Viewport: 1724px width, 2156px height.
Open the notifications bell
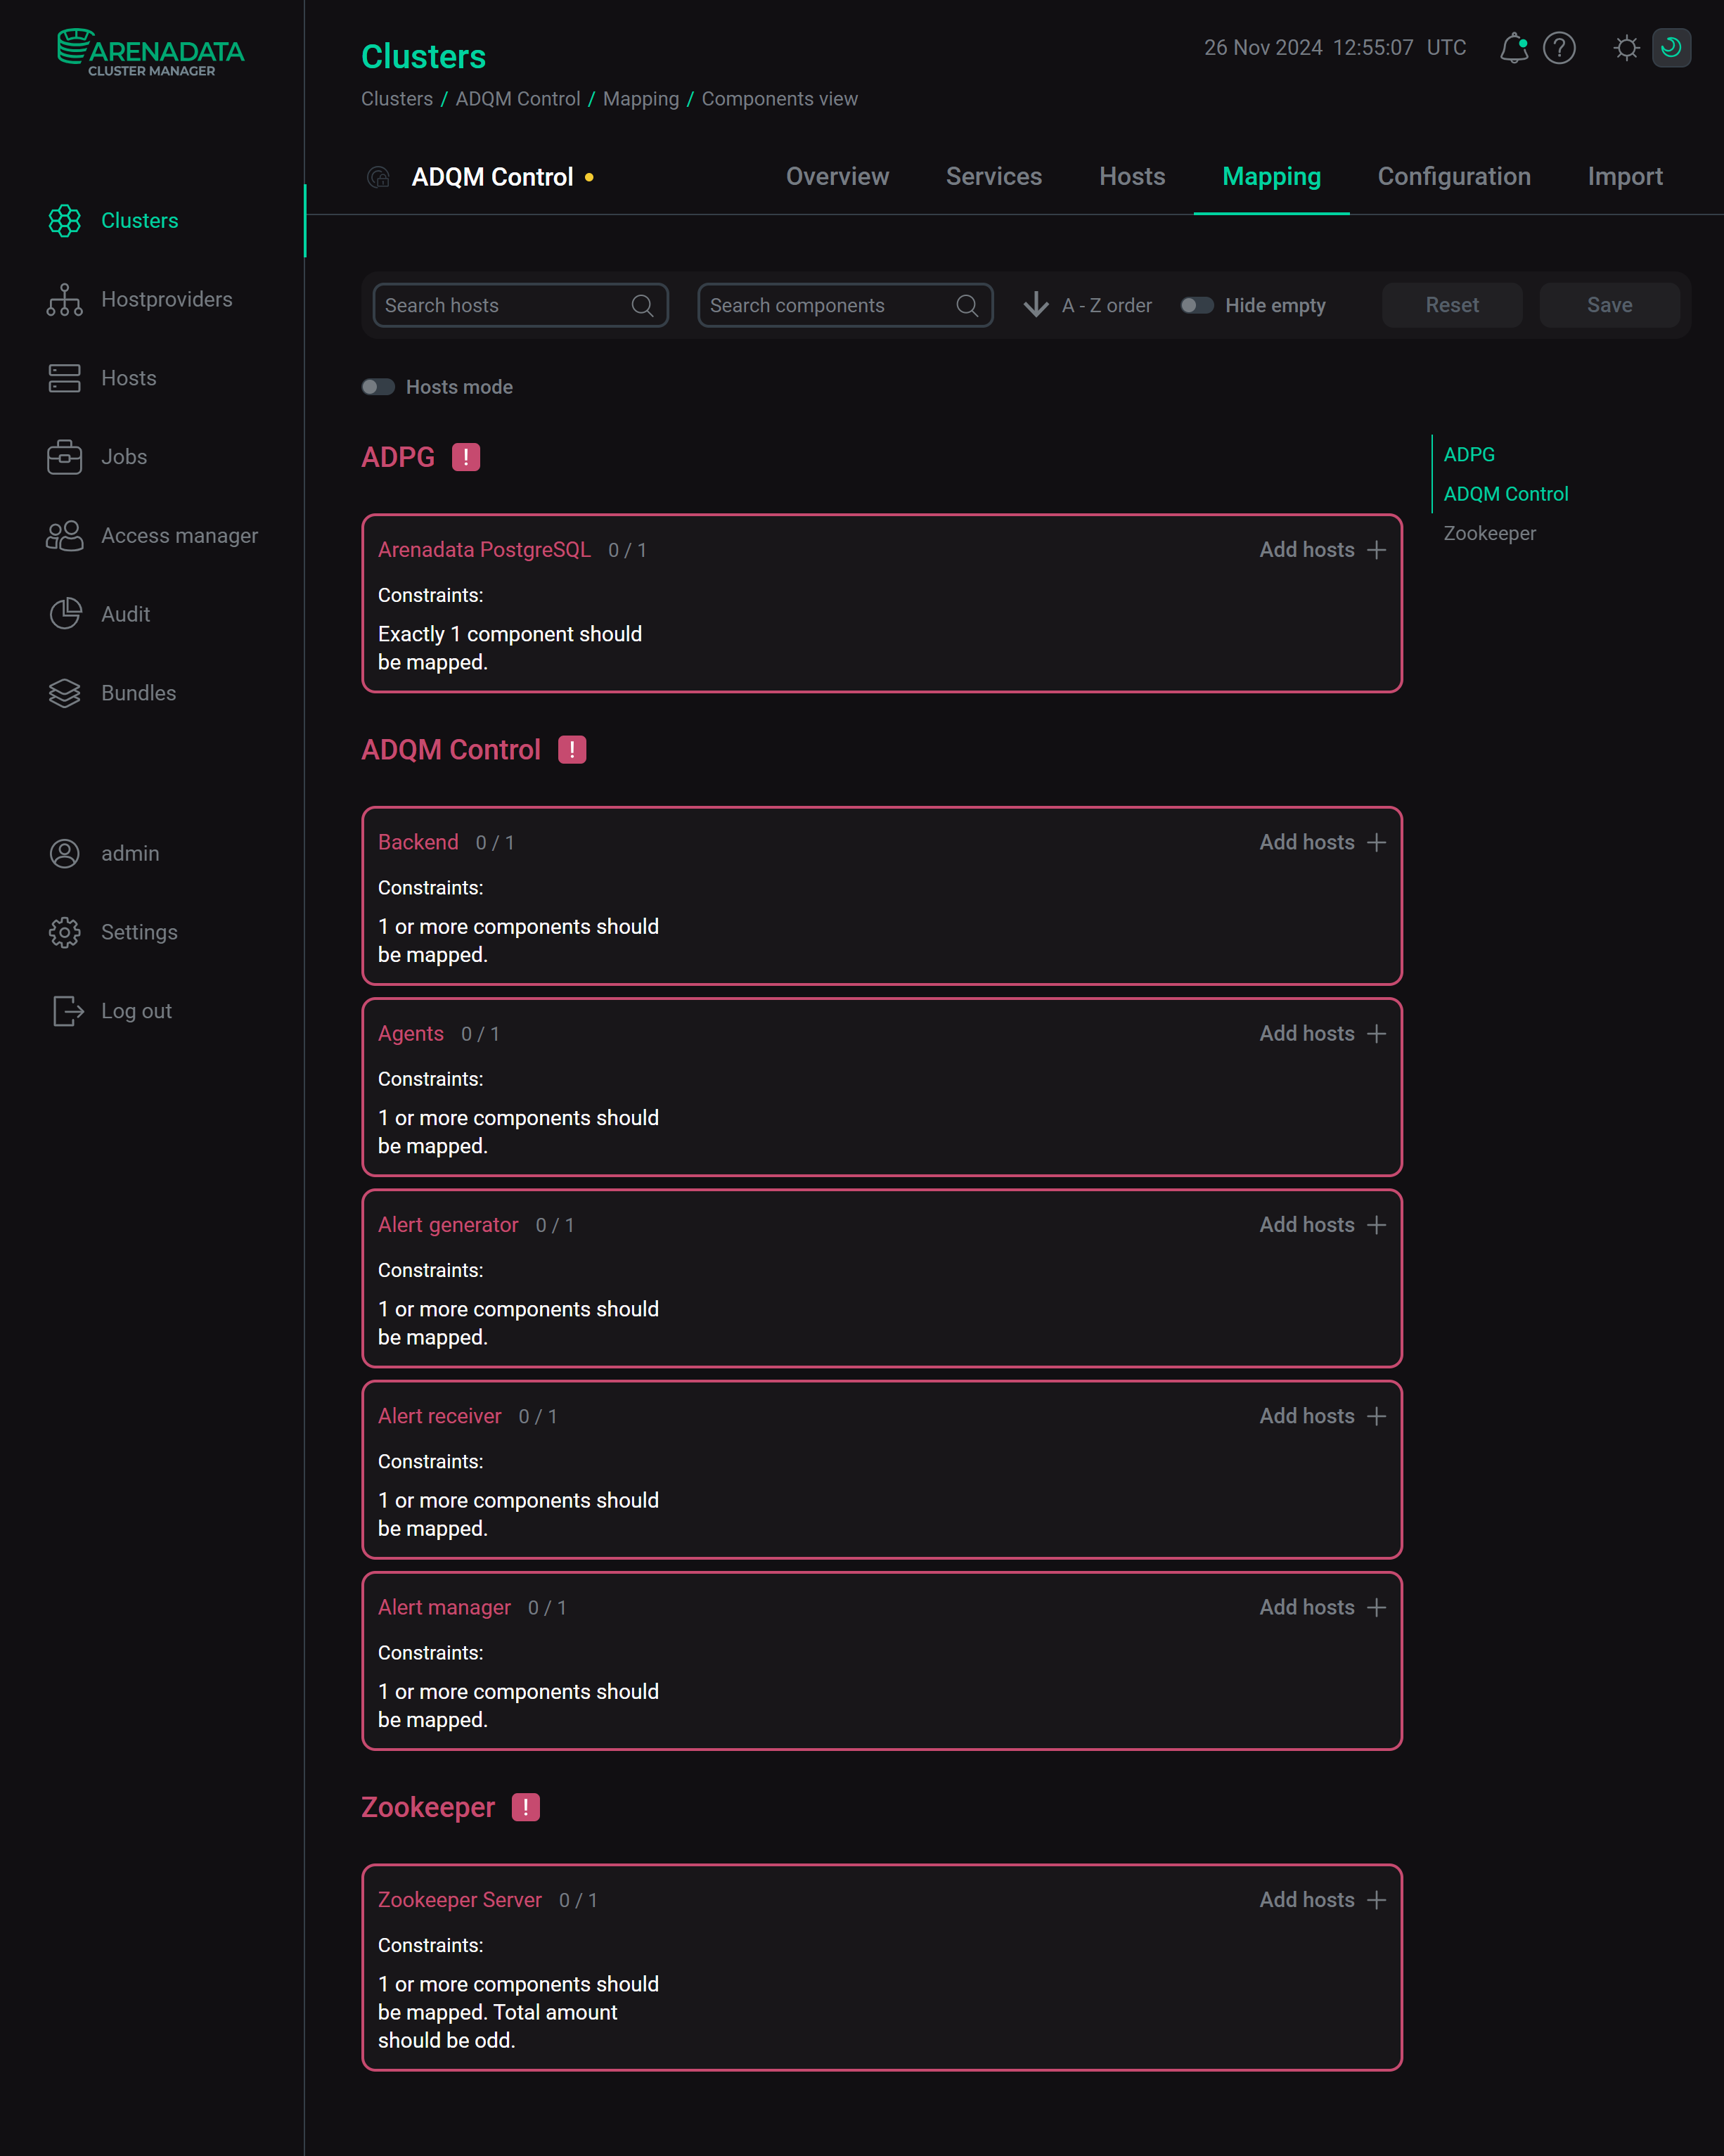(x=1513, y=47)
